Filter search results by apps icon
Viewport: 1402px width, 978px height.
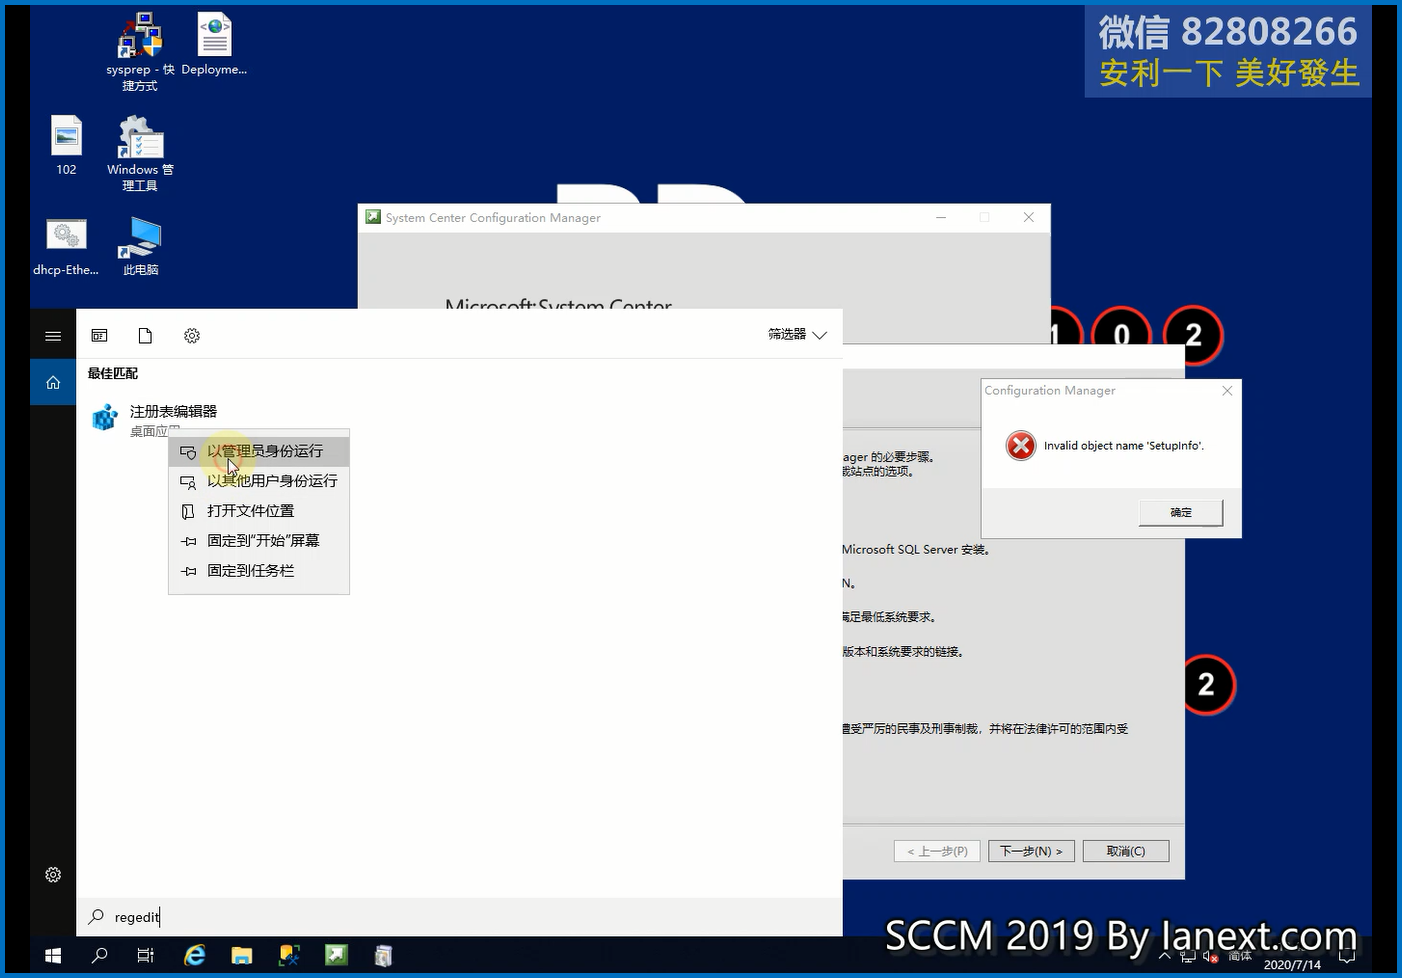click(x=99, y=336)
